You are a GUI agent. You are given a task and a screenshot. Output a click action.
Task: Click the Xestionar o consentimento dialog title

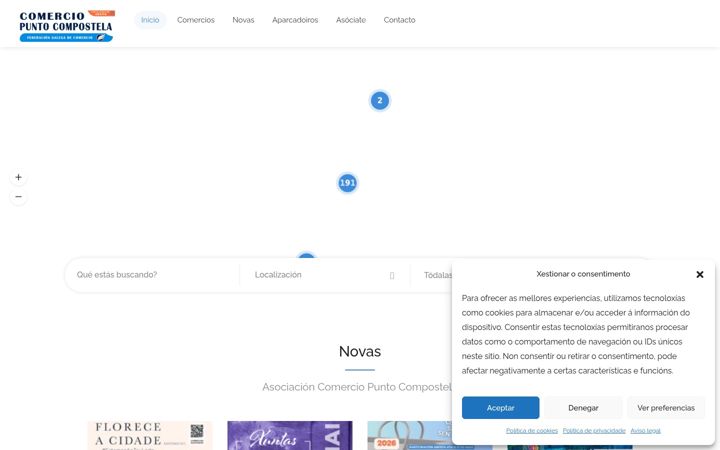(583, 274)
